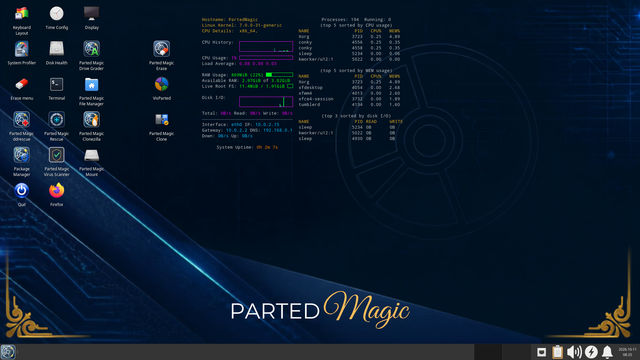640x360 pixels.
Task: Select the dark workspace switcher box
Action: [x=488, y=352]
